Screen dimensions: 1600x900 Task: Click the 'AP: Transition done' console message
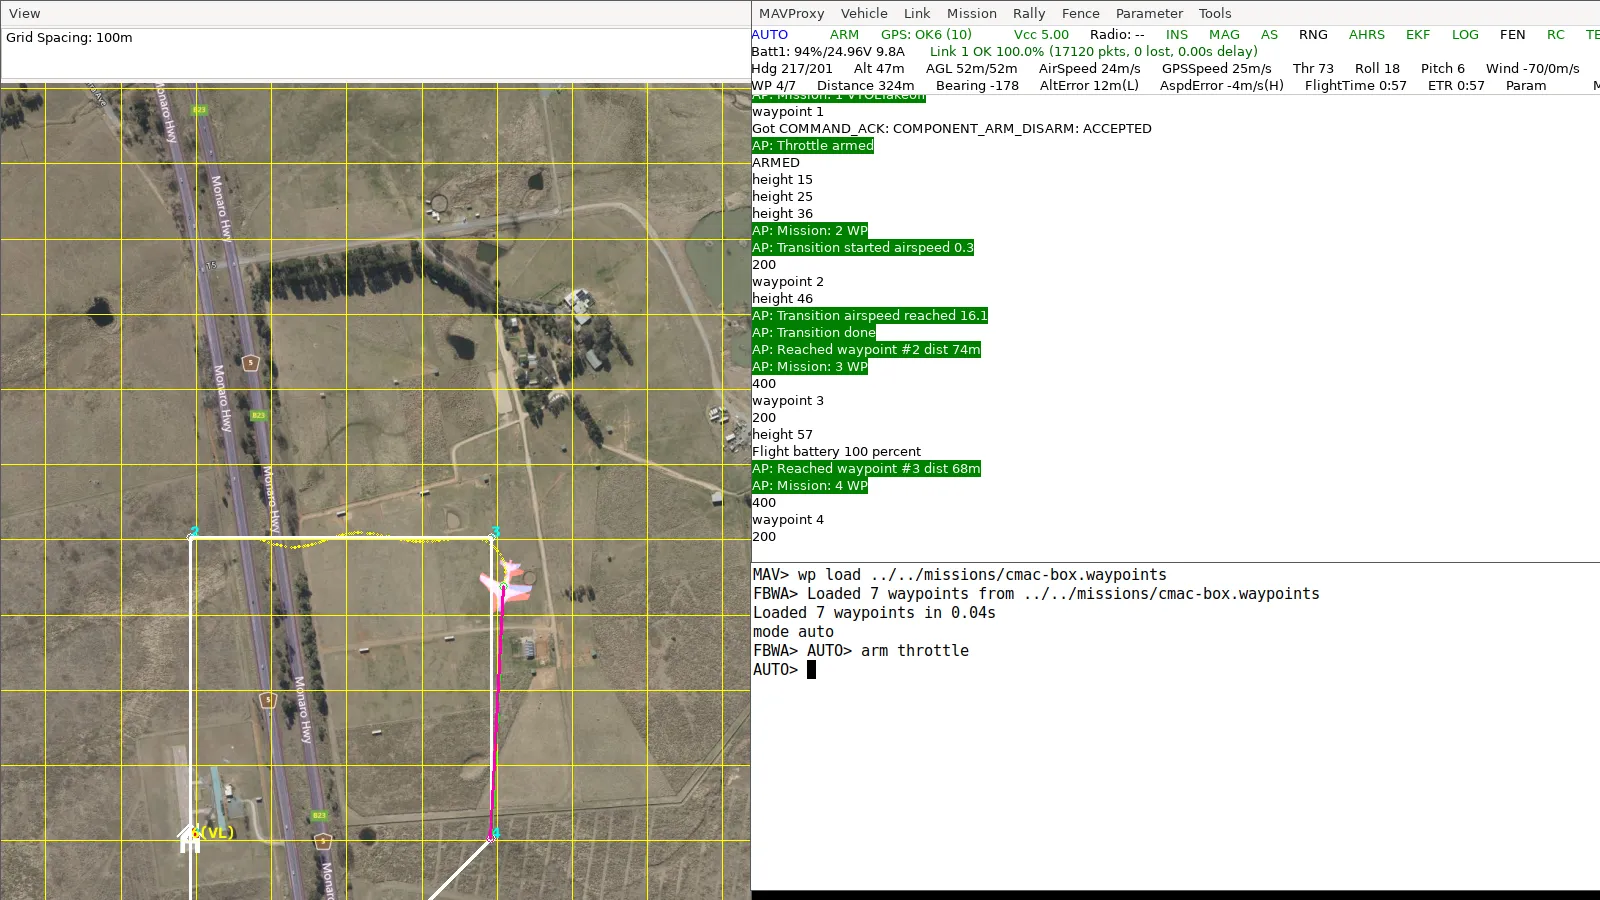point(814,332)
